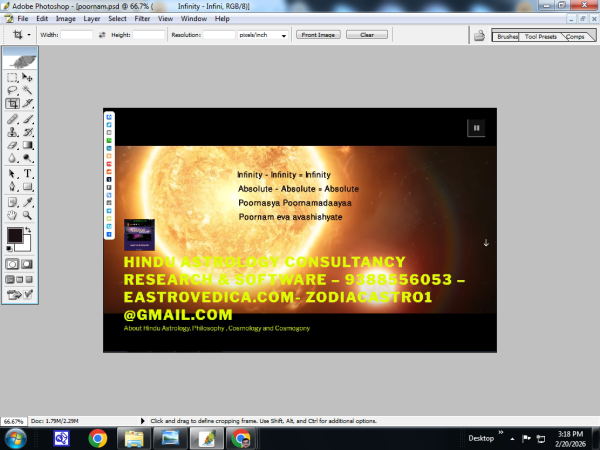
Task: Click the Front Image button
Action: (319, 34)
